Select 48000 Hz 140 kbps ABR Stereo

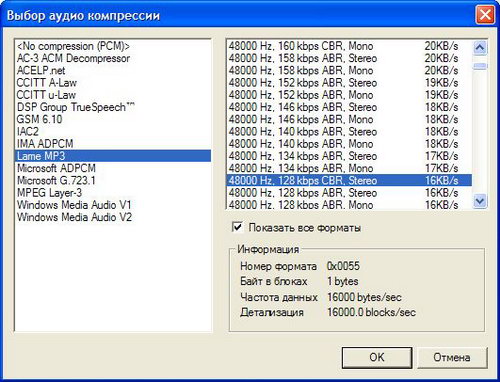pyautogui.click(x=349, y=132)
